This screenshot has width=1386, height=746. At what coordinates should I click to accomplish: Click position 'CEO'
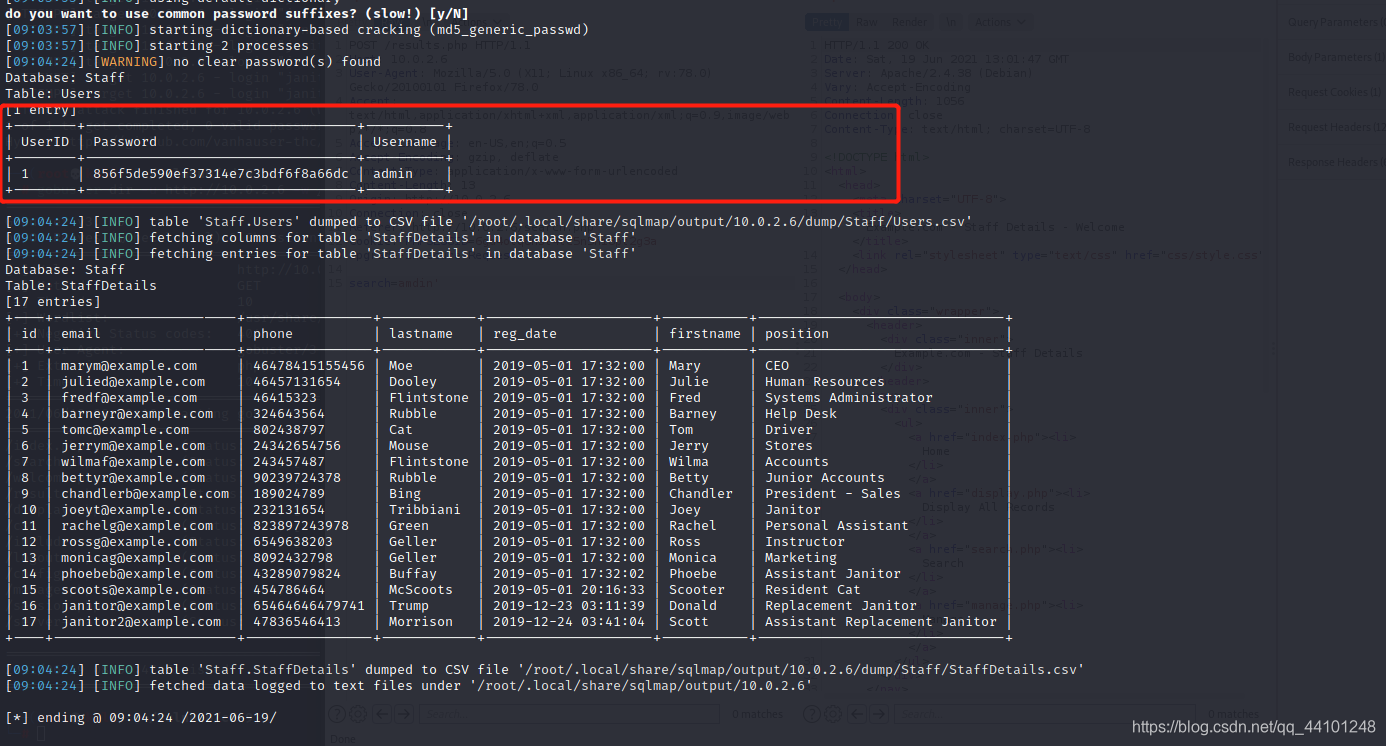[777, 366]
